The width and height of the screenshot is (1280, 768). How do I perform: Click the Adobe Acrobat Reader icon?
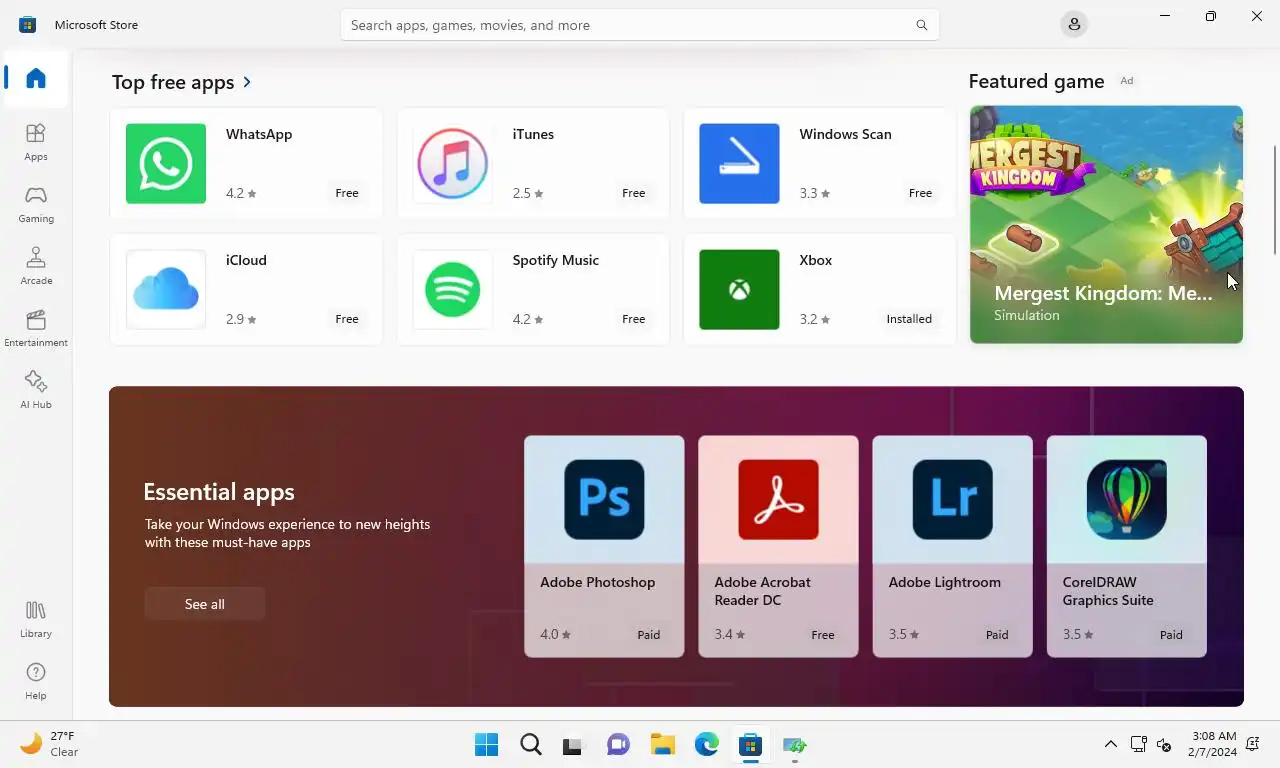click(778, 499)
